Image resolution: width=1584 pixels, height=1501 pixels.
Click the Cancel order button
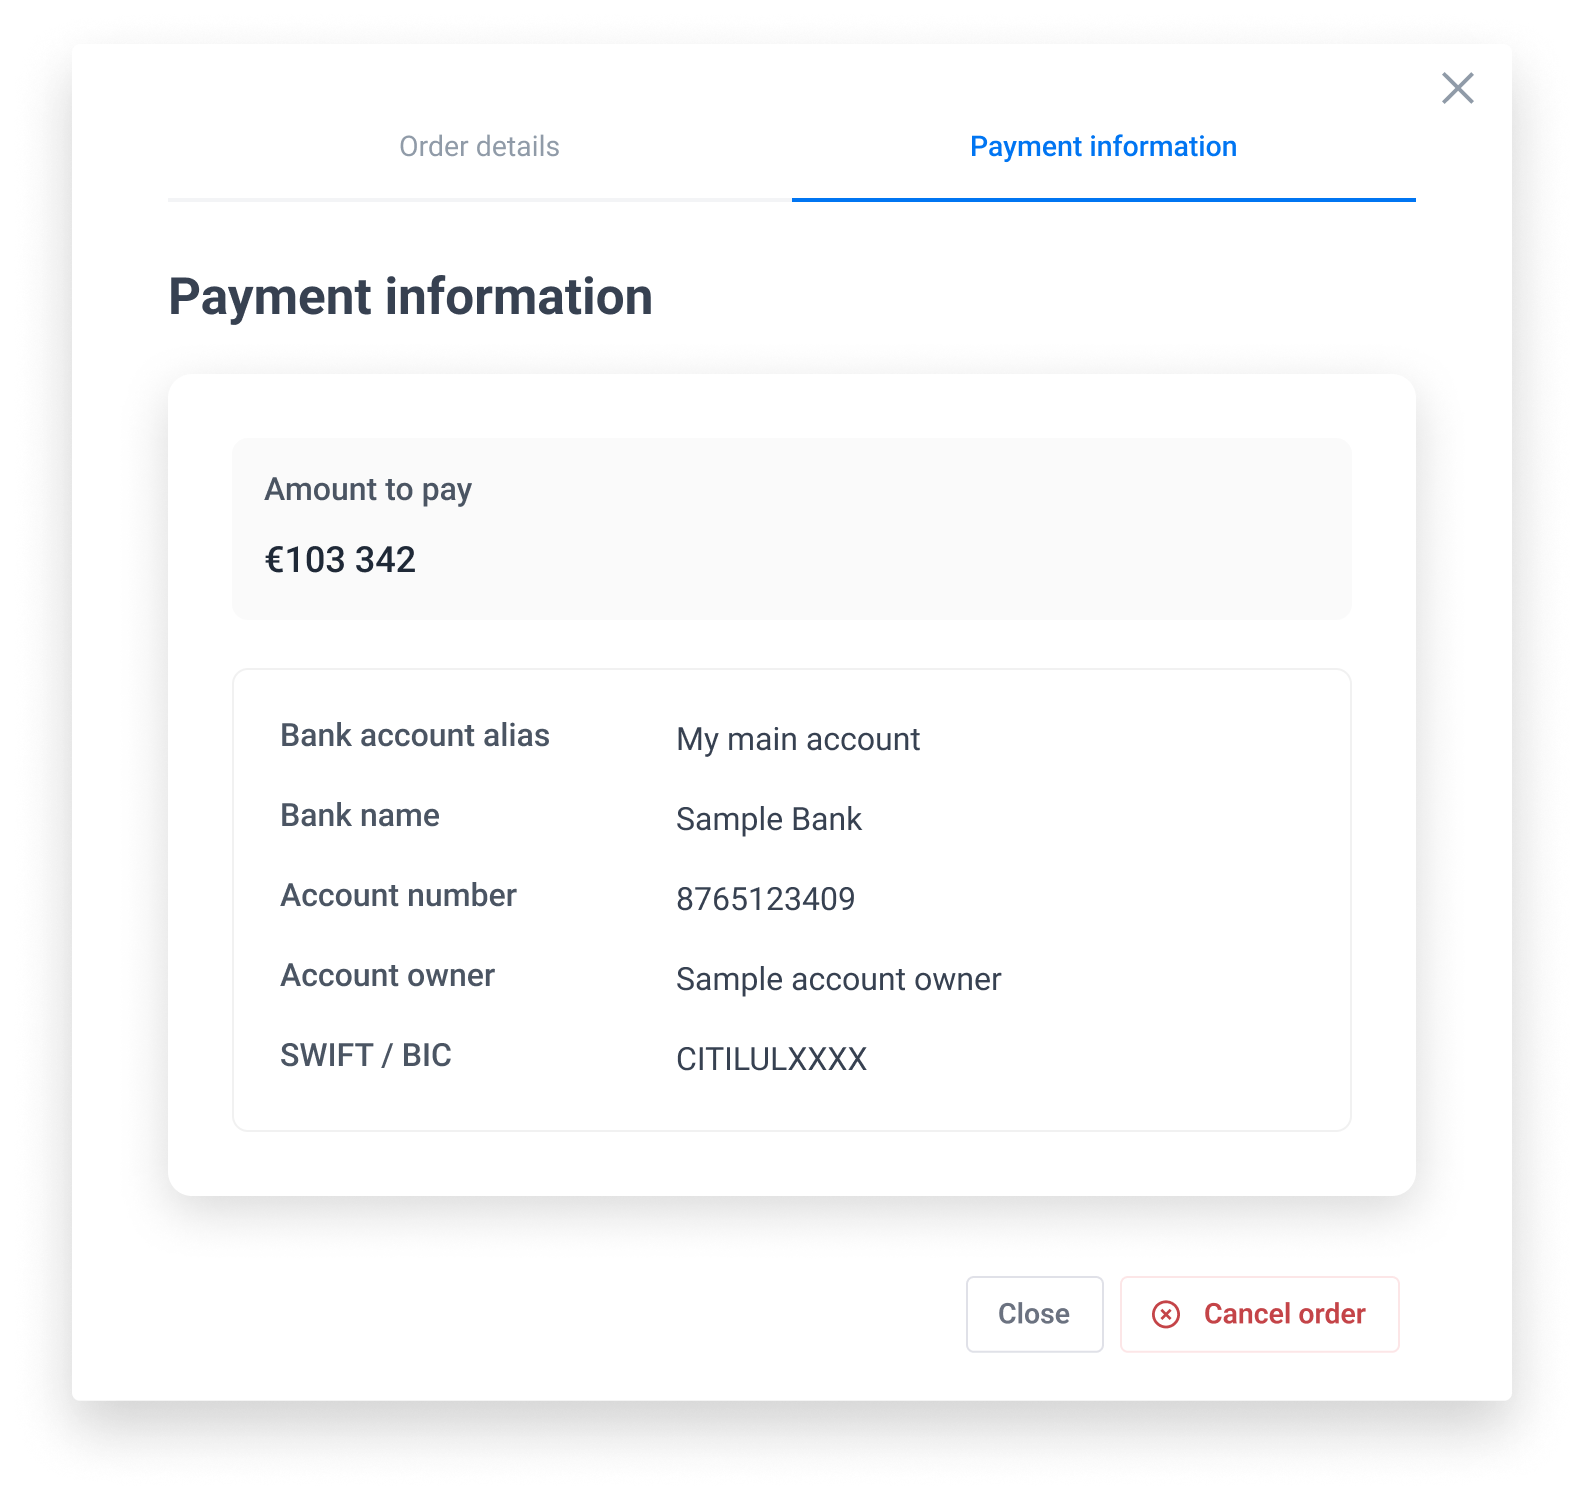pyautogui.click(x=1259, y=1314)
